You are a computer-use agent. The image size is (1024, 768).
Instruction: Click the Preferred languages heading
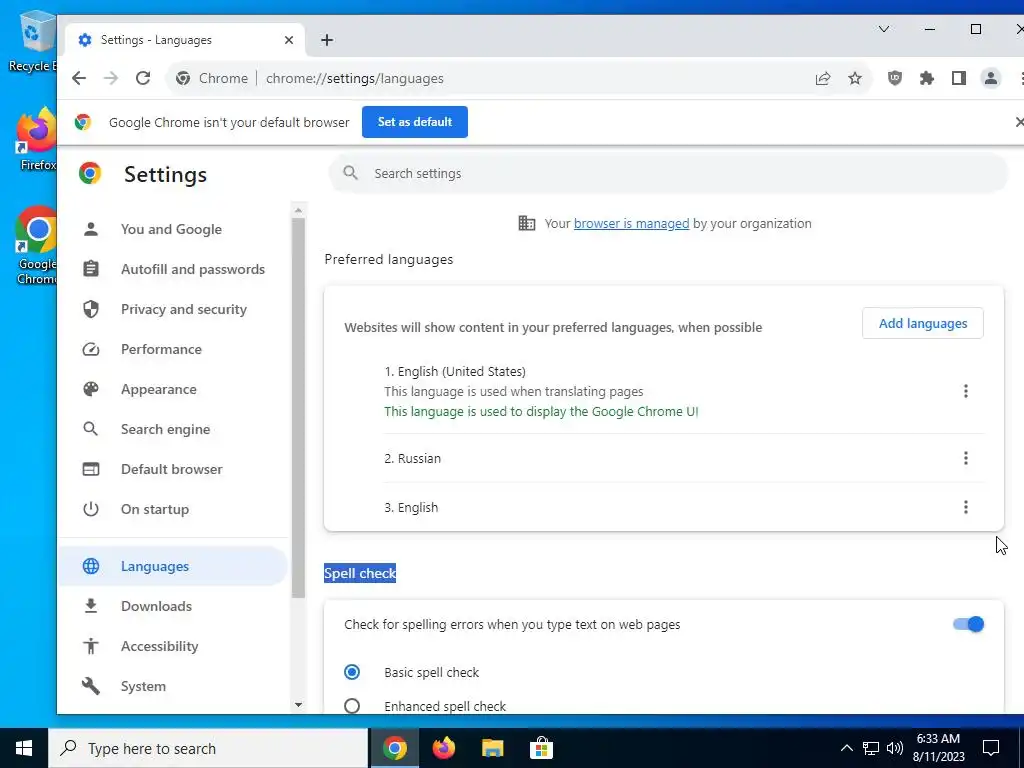coord(389,259)
